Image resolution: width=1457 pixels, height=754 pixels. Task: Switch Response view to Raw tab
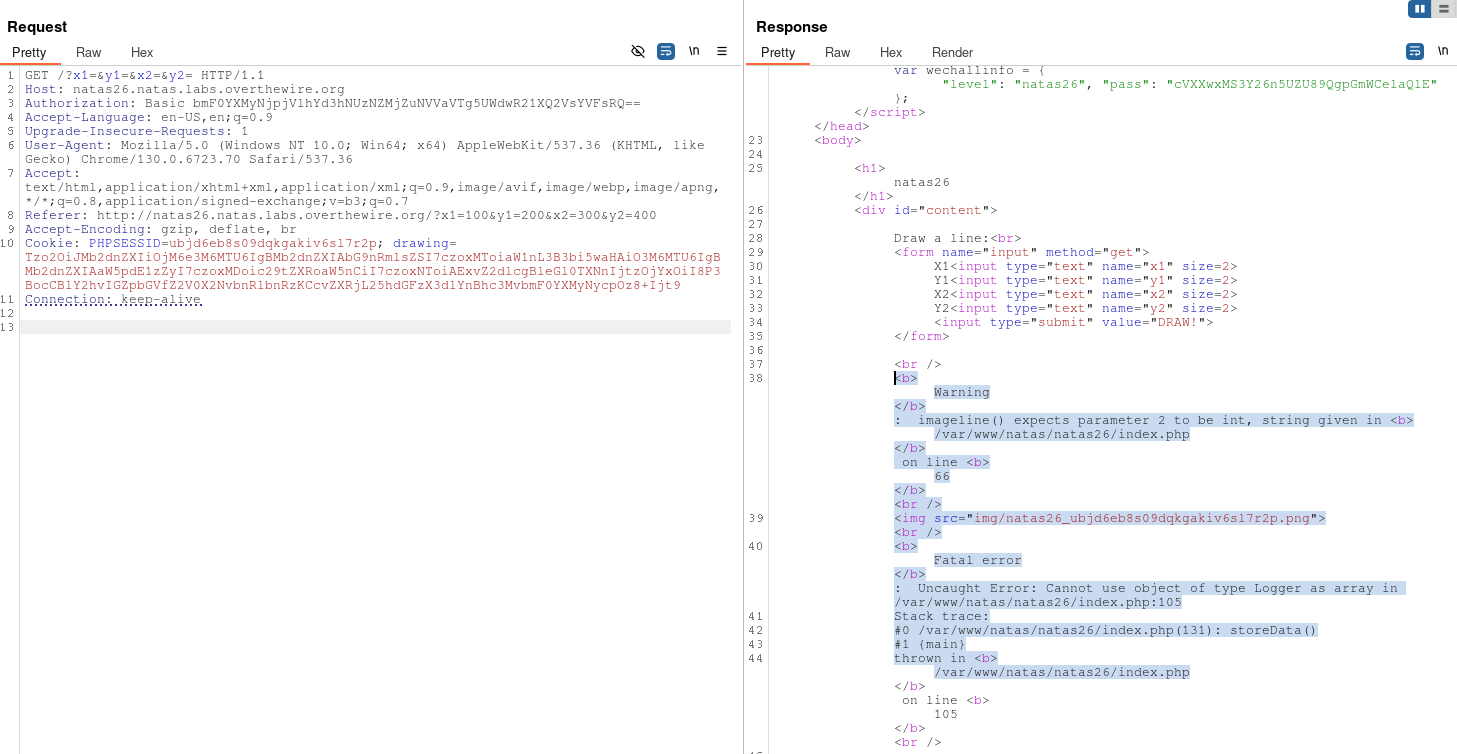pyautogui.click(x=838, y=52)
